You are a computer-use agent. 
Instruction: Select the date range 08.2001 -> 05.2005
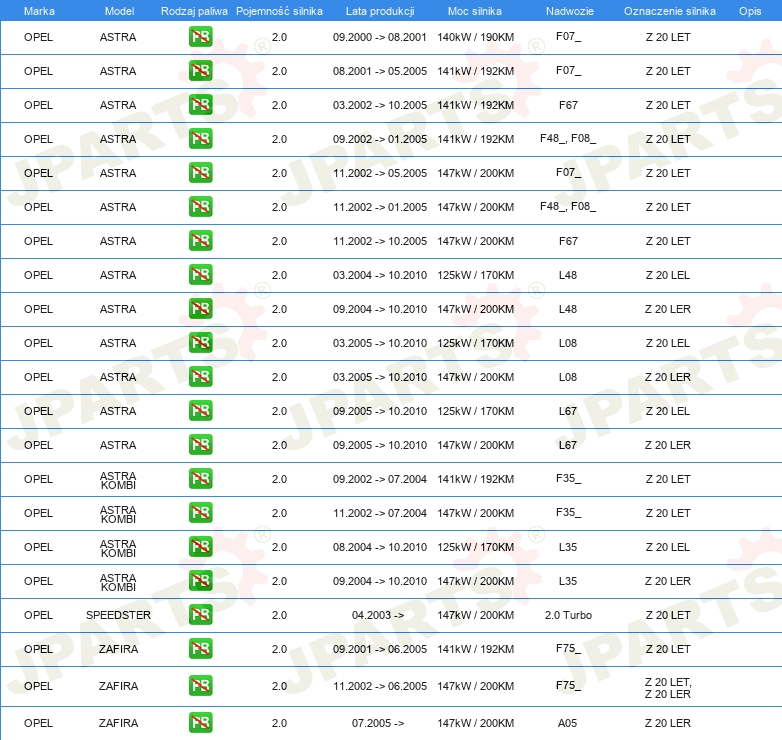[380, 71]
